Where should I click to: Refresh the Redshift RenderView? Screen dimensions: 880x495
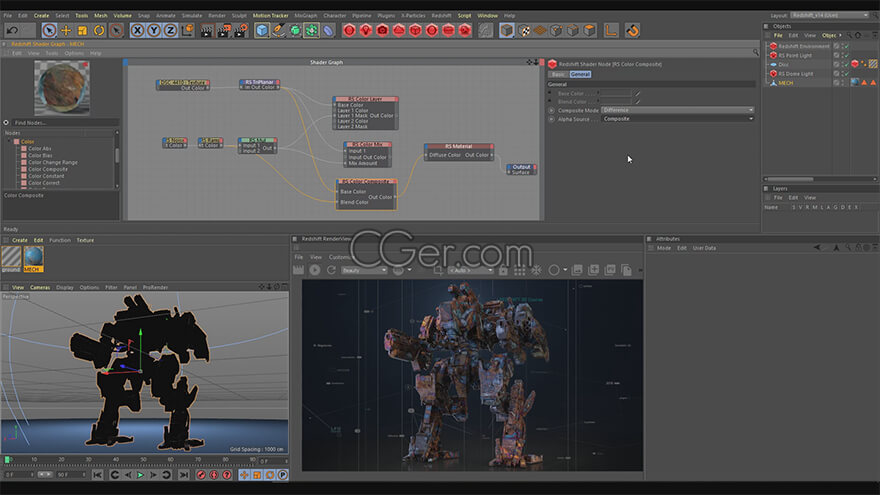(x=331, y=270)
